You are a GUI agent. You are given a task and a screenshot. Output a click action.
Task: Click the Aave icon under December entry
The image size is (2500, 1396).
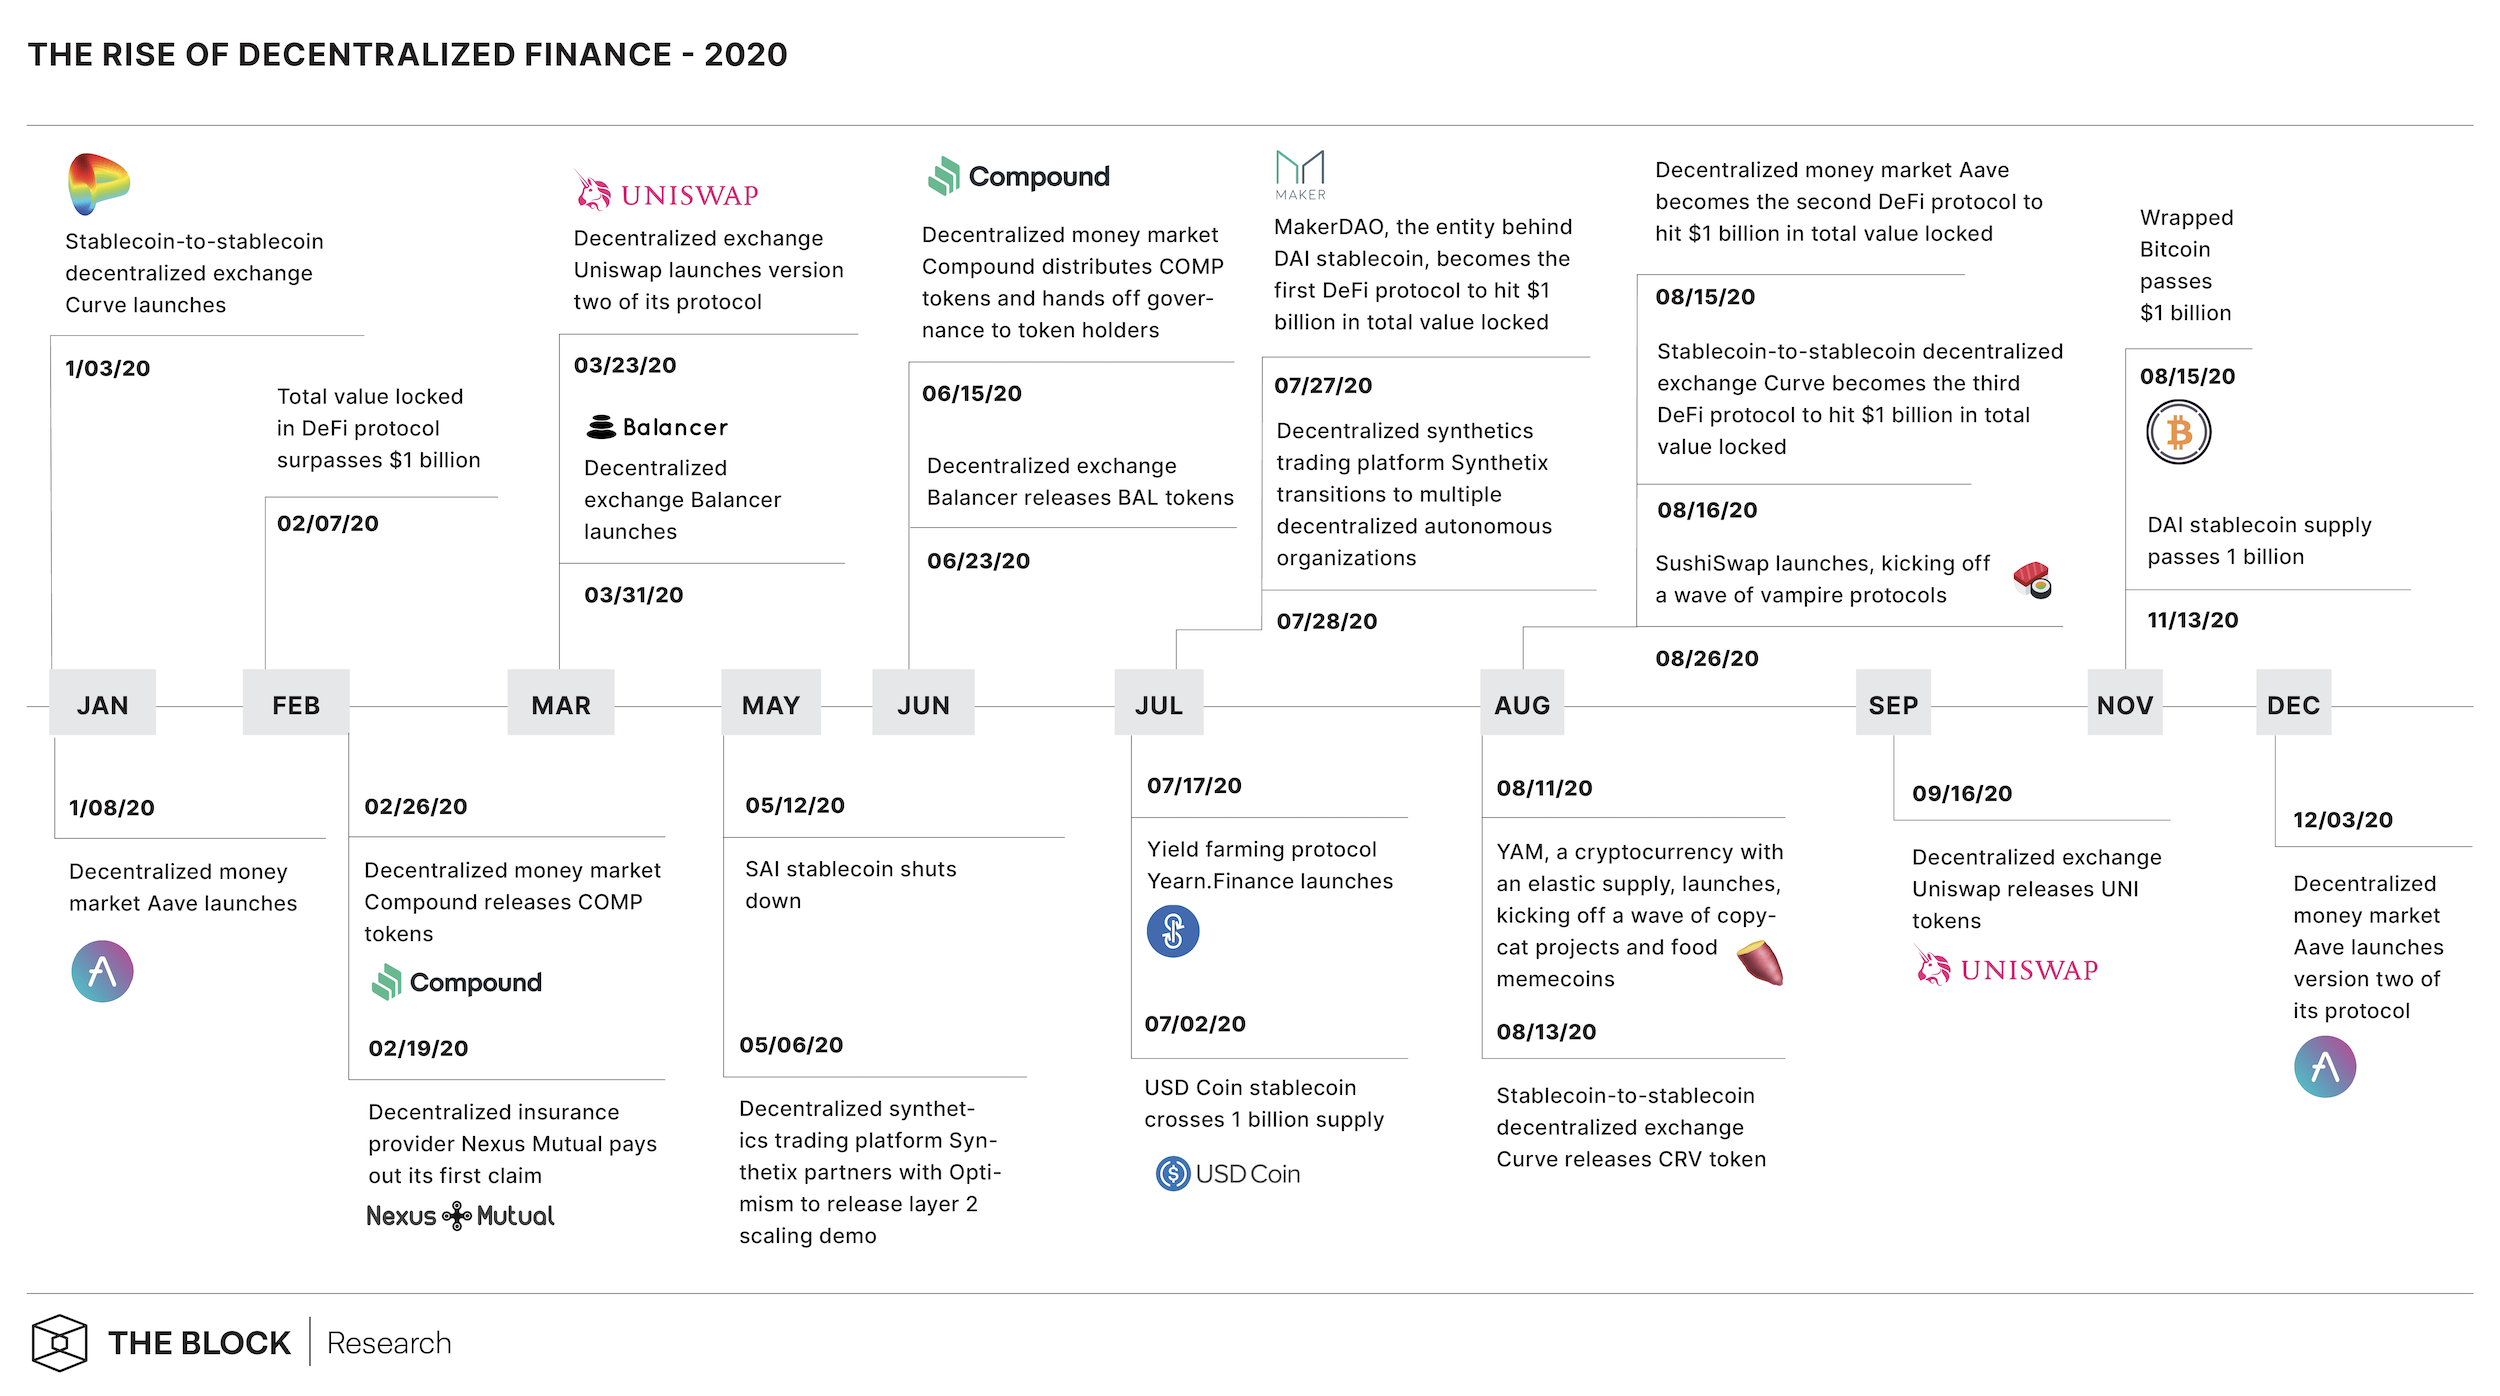[2324, 1067]
